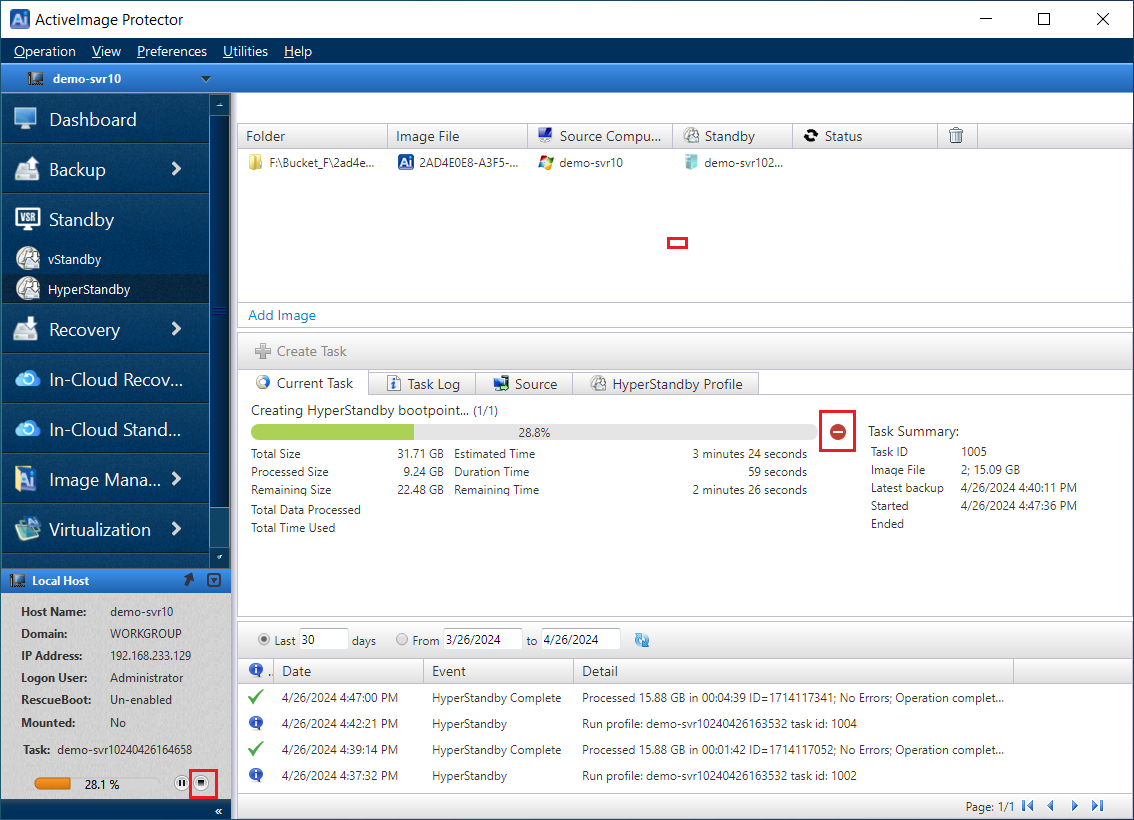Sort log by Date column
This screenshot has width=1134, height=820.
coord(349,671)
